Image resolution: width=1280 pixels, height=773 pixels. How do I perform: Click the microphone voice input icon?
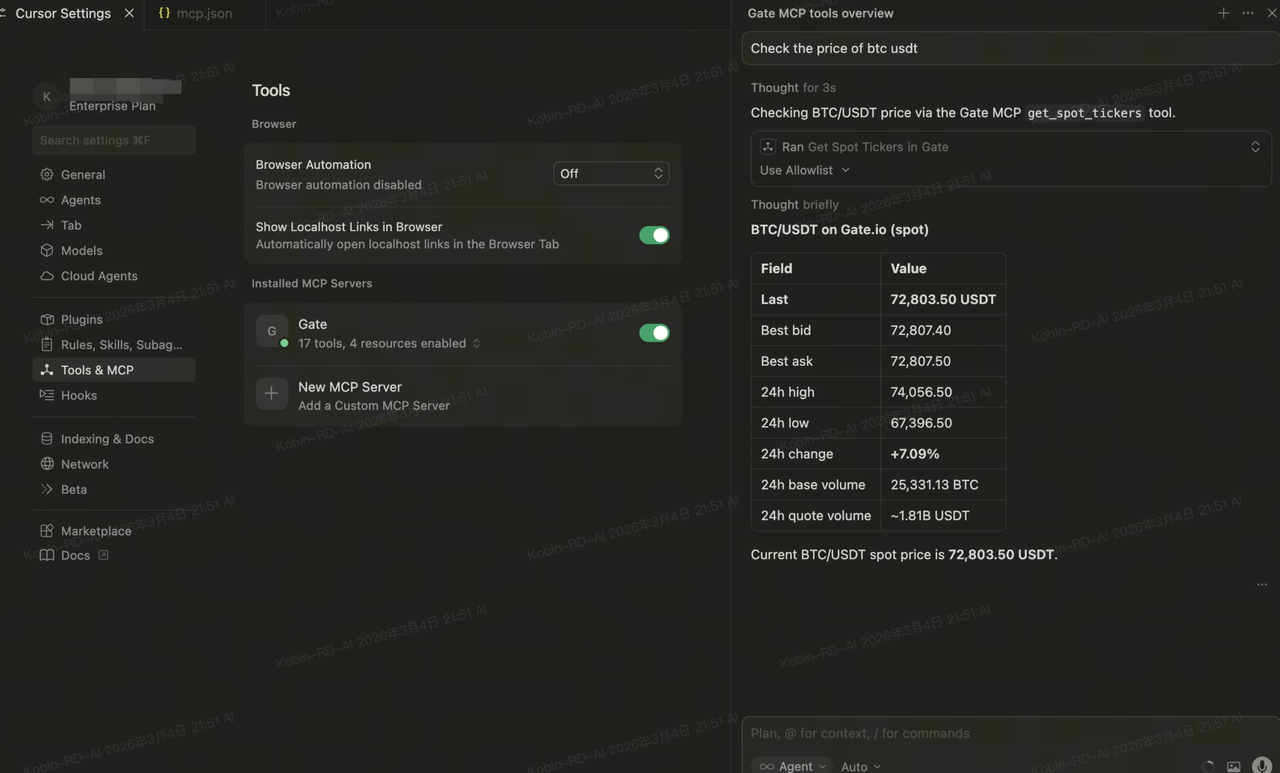coord(1262,766)
